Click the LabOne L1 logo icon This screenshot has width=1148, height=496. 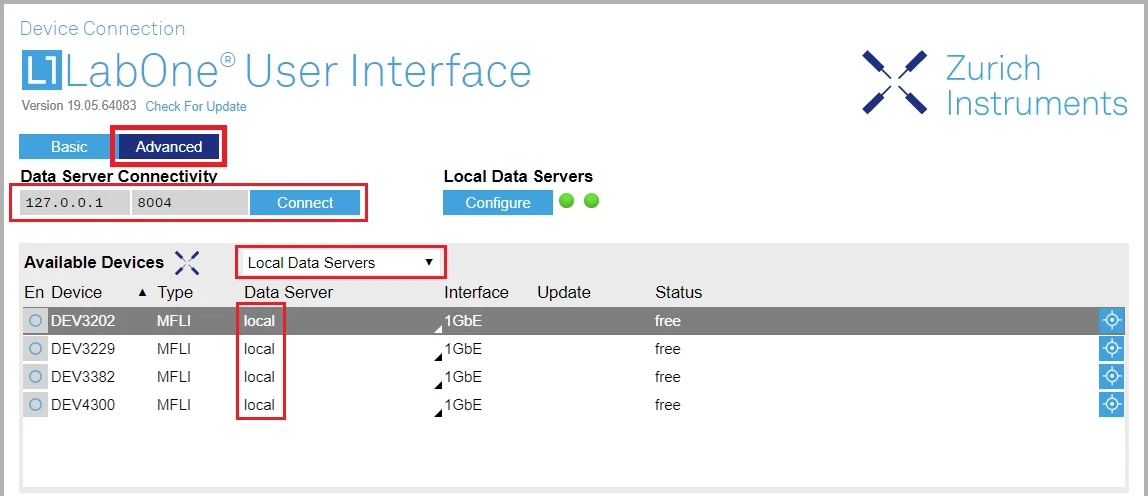click(42, 71)
